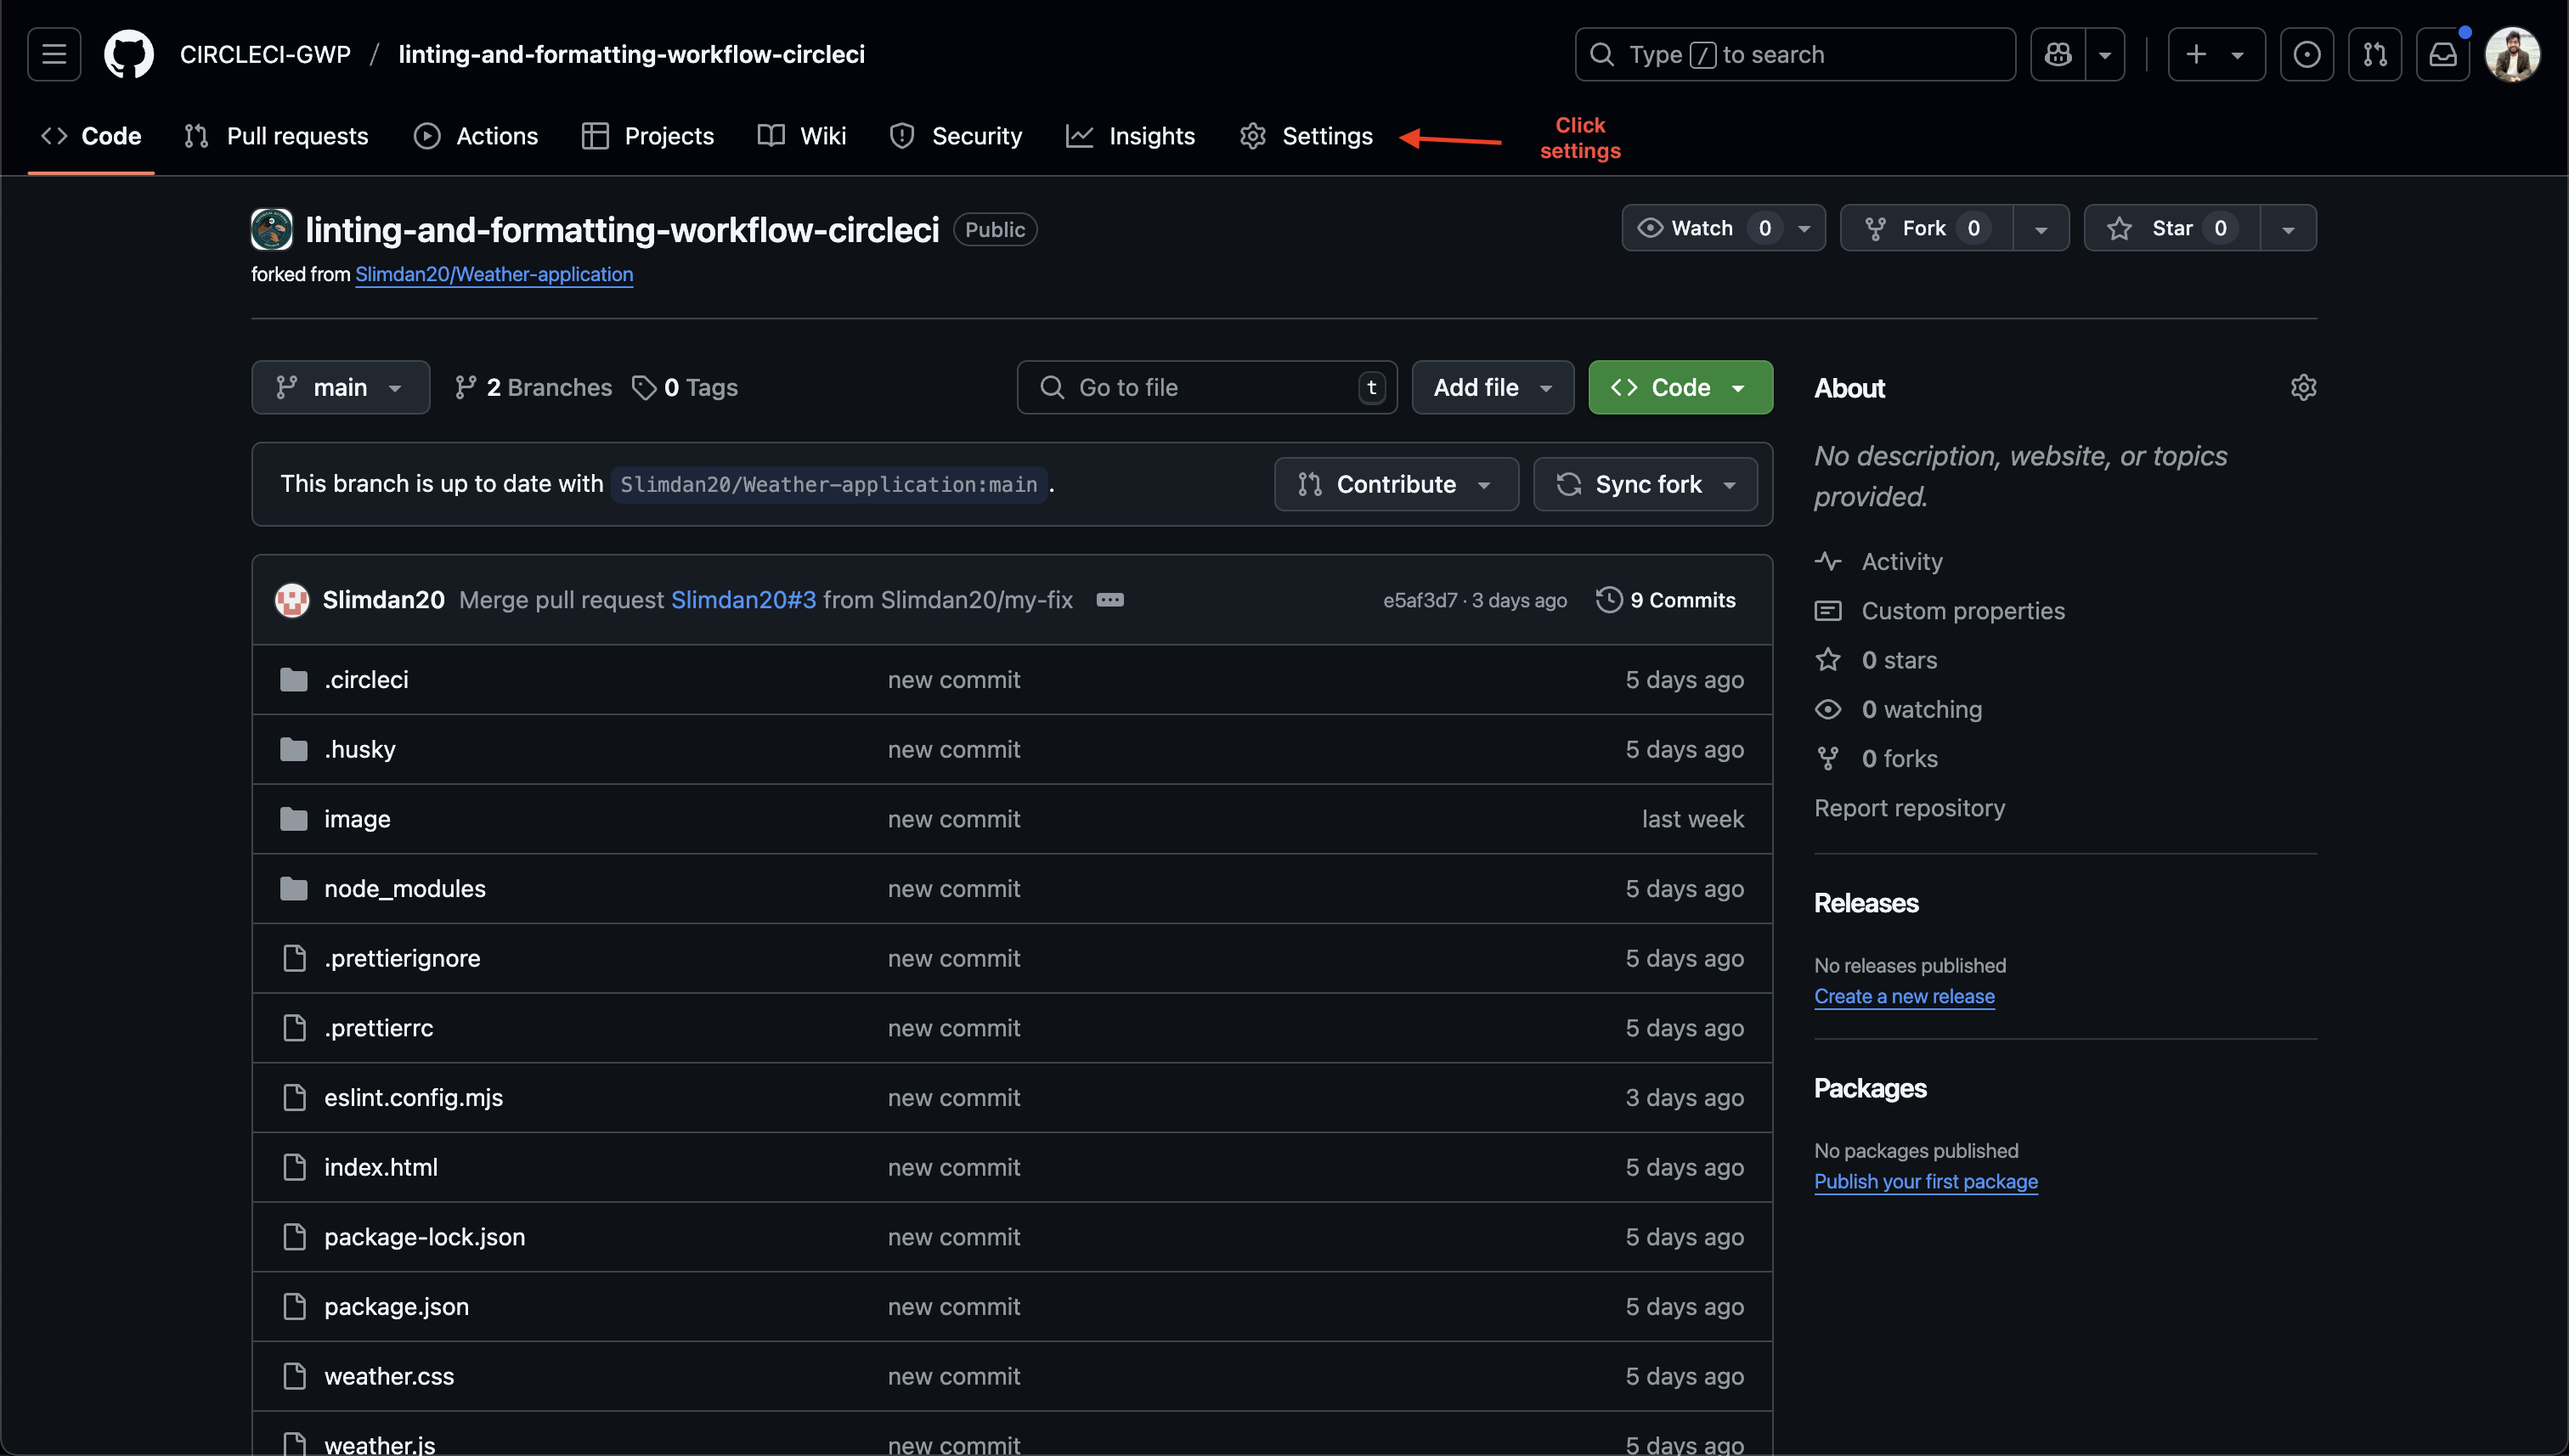This screenshot has height=1456, width=2569.
Task: Open the Sync fork dropdown arrow
Action: [x=1730, y=484]
